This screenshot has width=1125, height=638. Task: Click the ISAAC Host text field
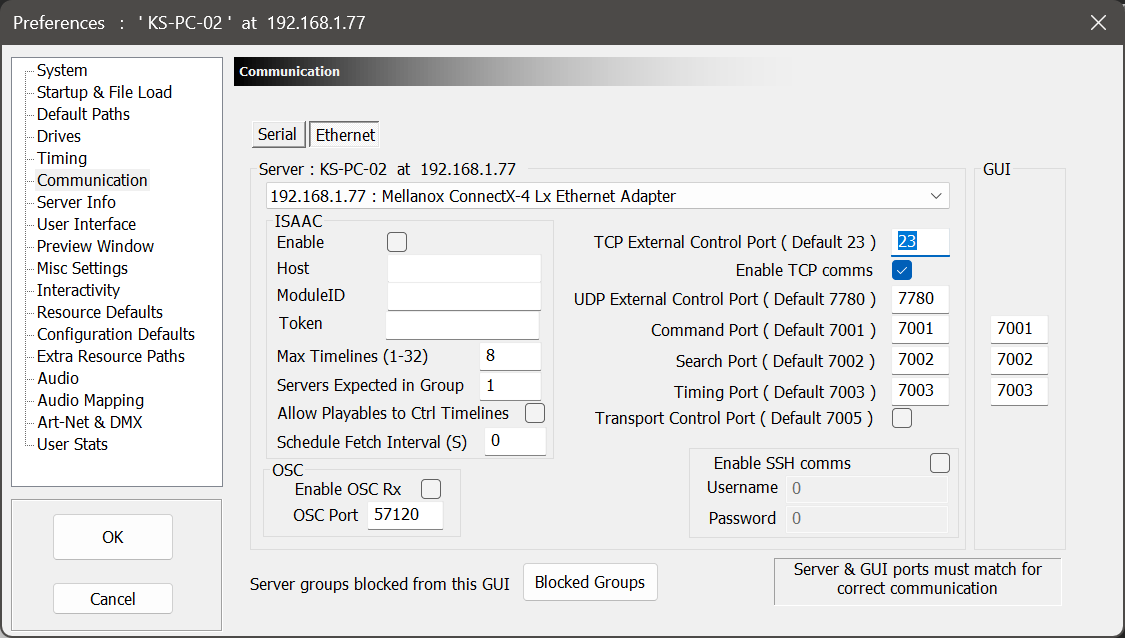coord(463,269)
